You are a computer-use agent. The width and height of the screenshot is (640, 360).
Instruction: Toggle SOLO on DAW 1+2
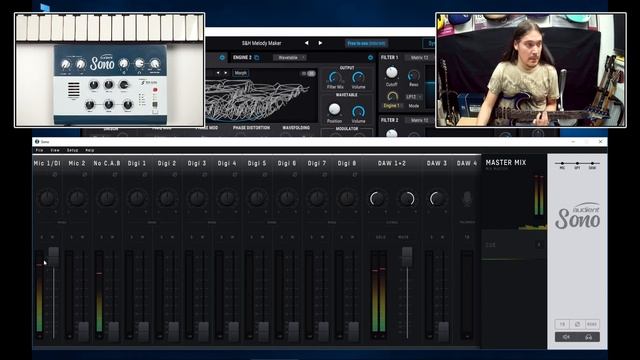pos(380,237)
